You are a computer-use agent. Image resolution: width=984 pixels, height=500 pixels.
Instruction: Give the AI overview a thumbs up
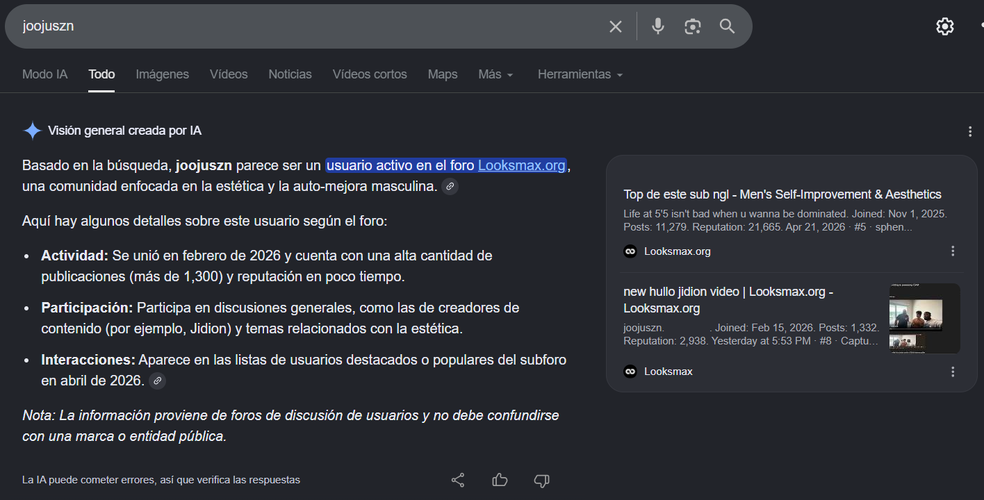tap(500, 481)
